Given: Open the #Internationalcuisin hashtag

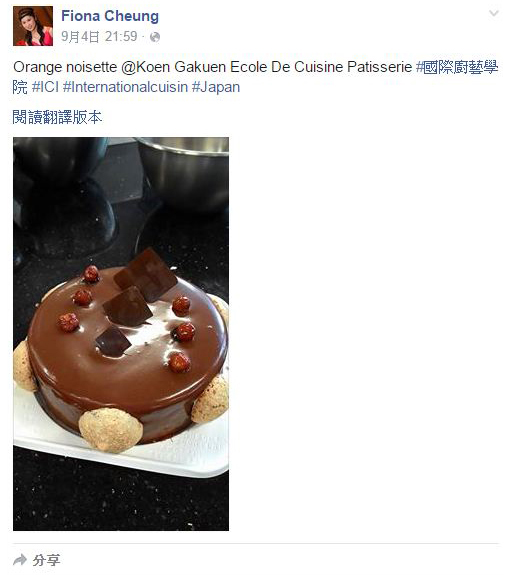Looking at the screenshot, I should tap(125, 87).
